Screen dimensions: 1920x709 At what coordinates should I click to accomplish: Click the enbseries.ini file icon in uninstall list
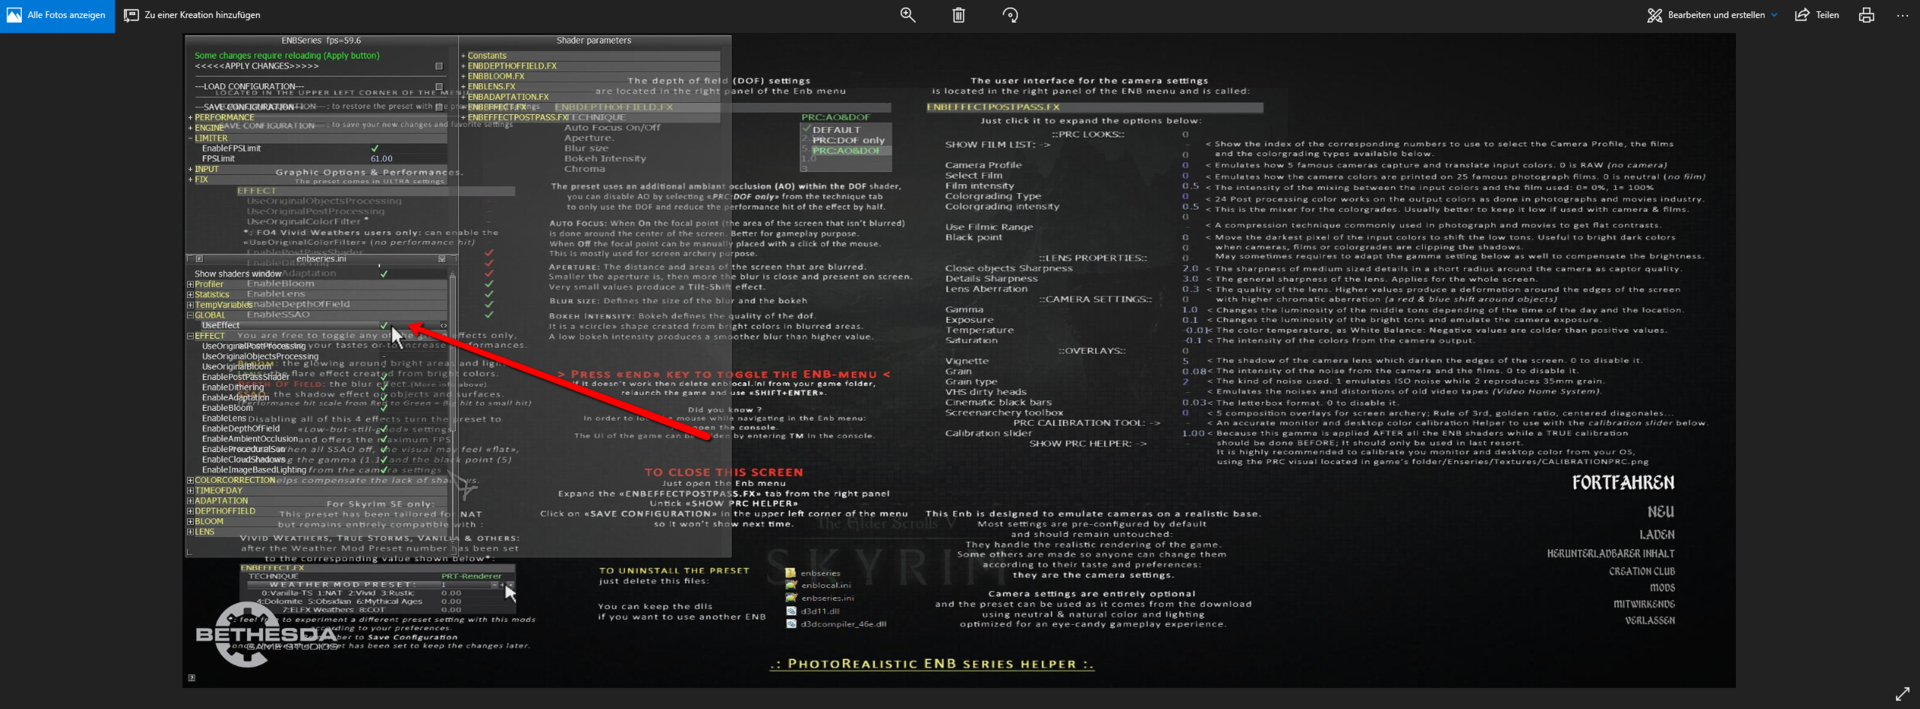pyautogui.click(x=790, y=598)
